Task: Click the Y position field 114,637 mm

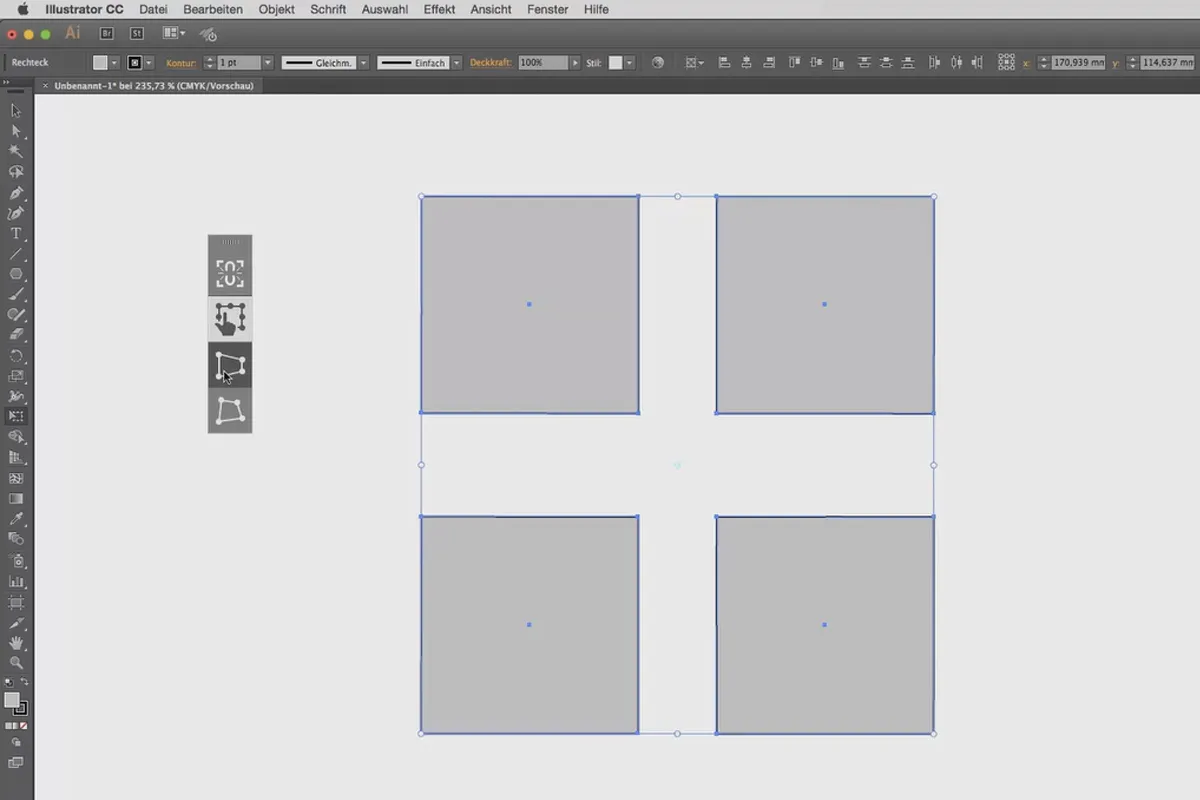Action: tap(1169, 62)
